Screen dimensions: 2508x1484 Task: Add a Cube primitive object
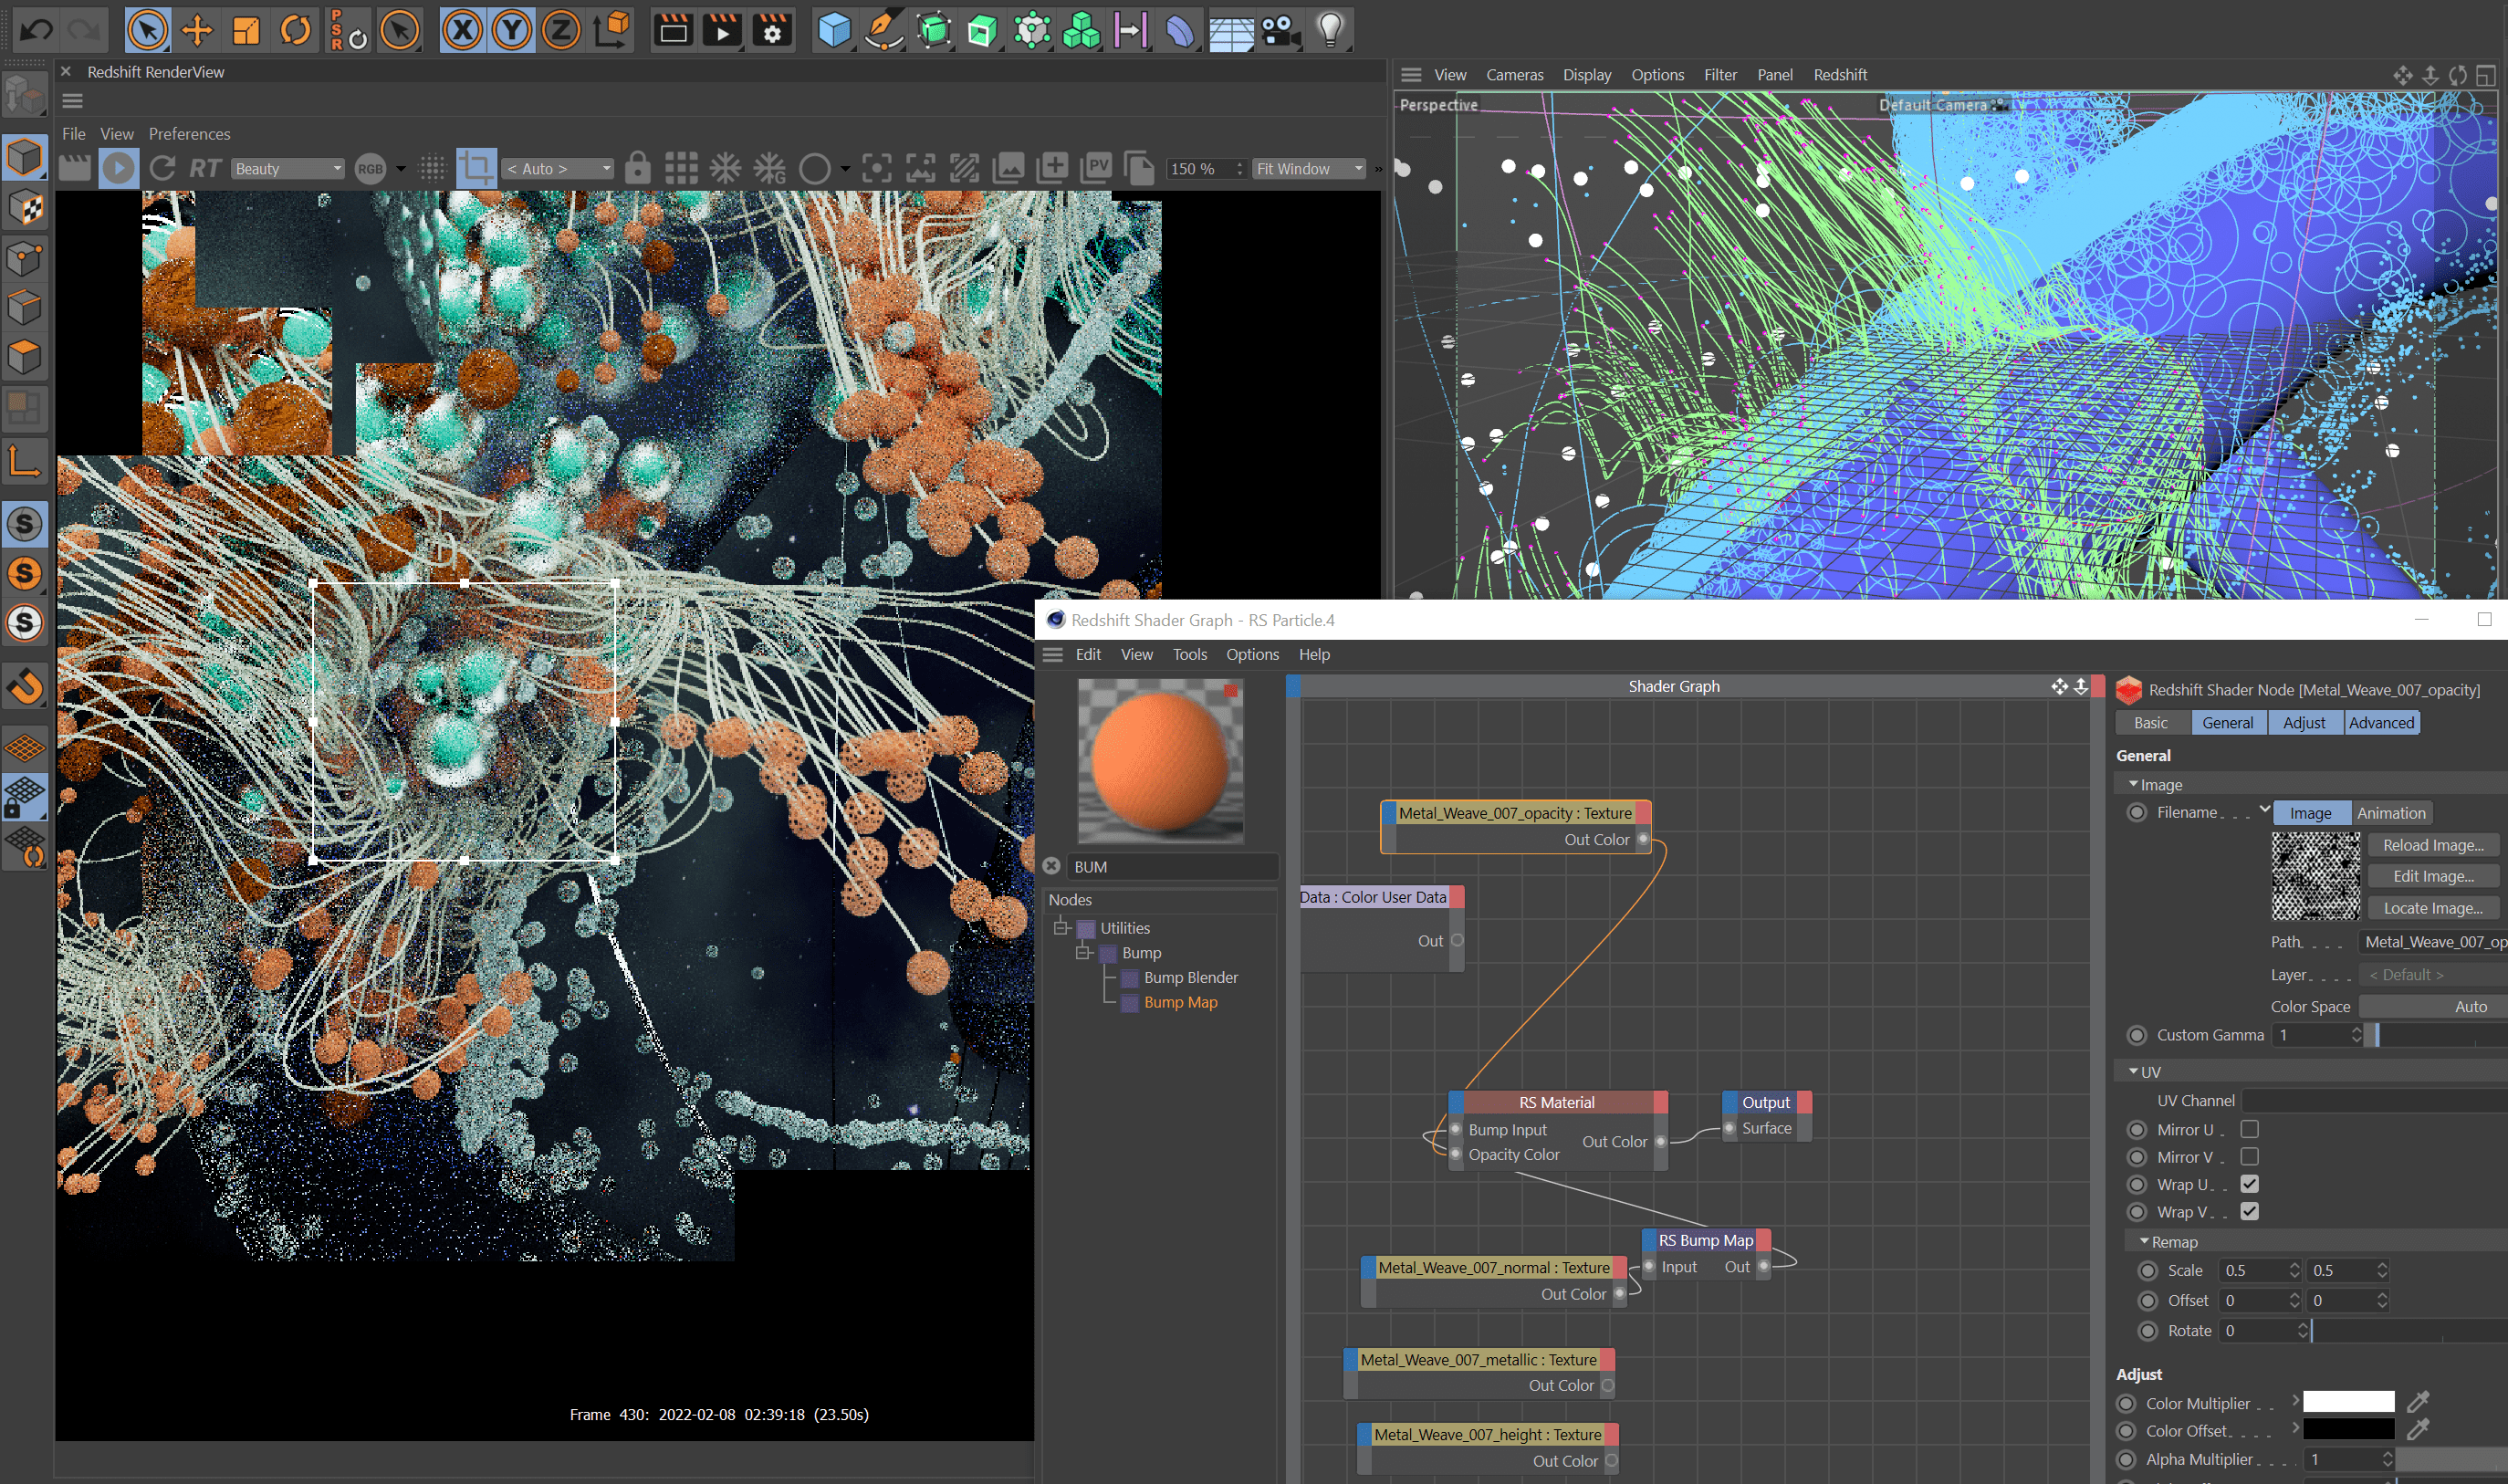(833, 30)
